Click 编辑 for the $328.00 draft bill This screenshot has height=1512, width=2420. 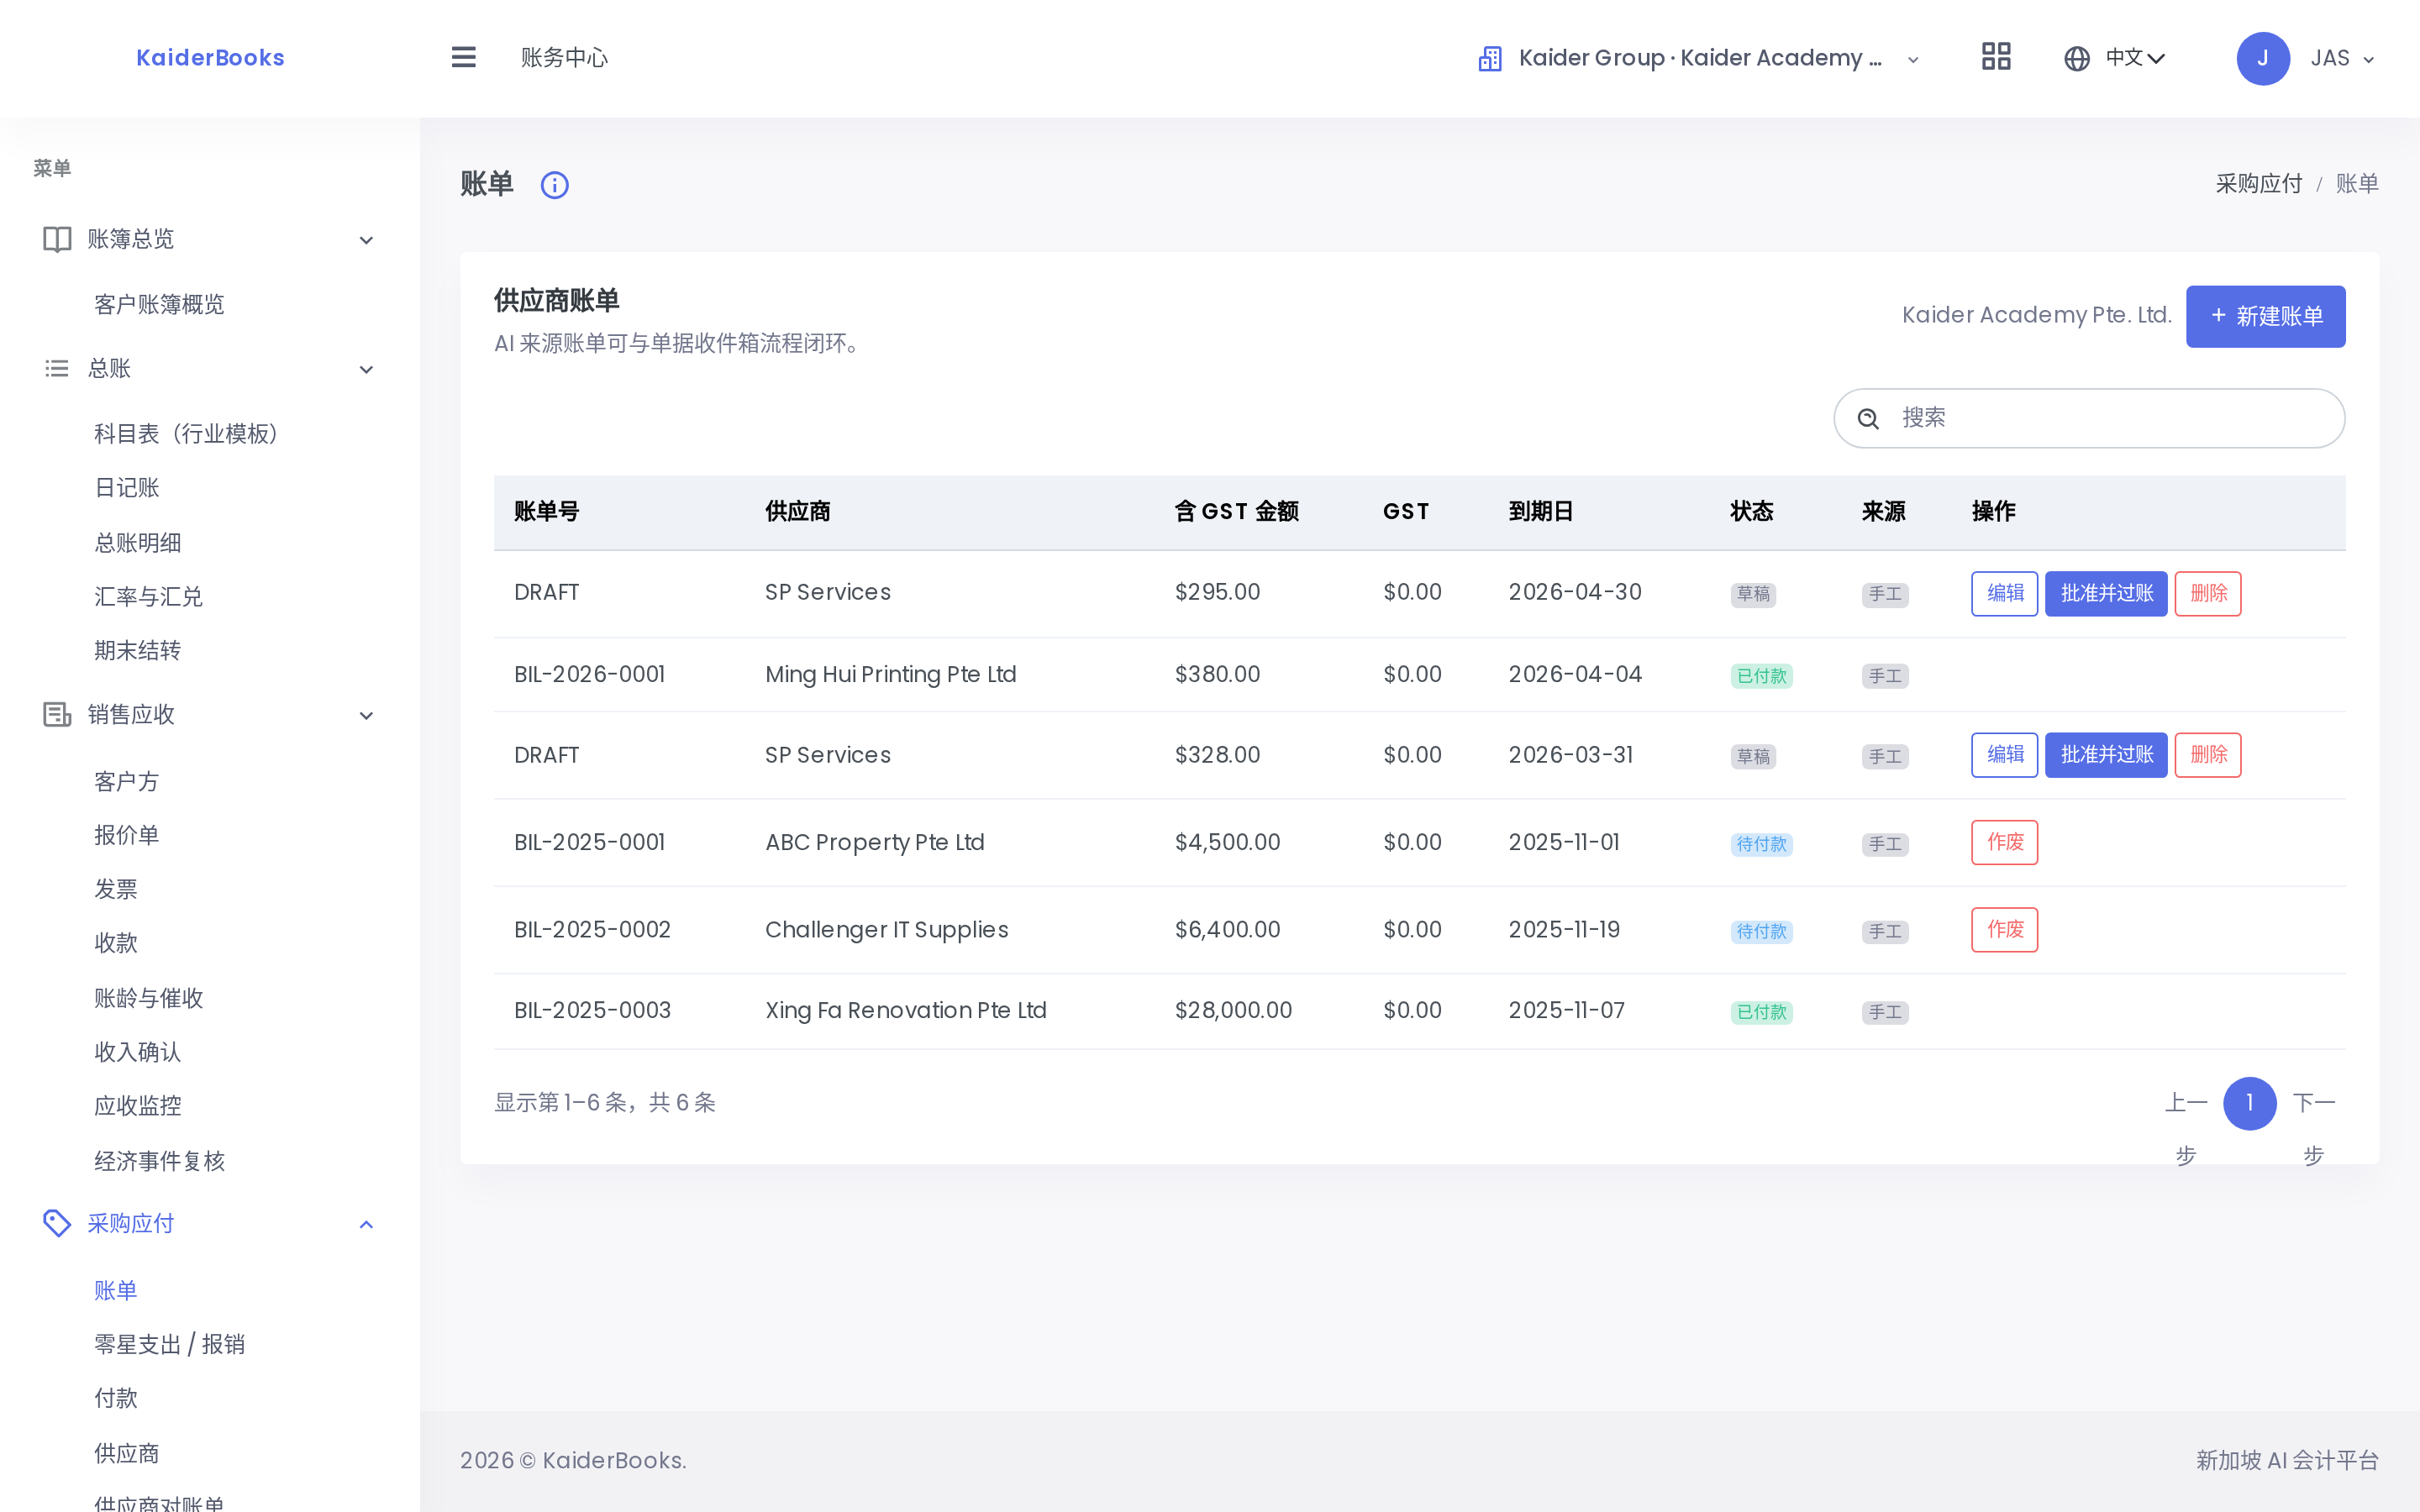coord(2004,755)
